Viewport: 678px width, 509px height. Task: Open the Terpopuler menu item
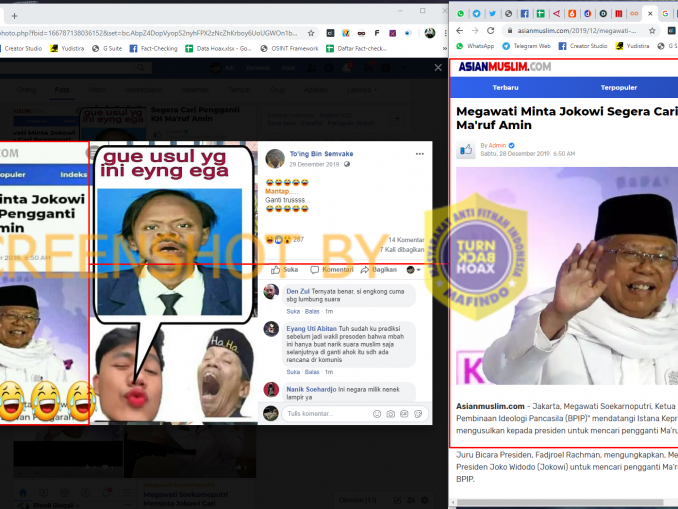click(618, 87)
